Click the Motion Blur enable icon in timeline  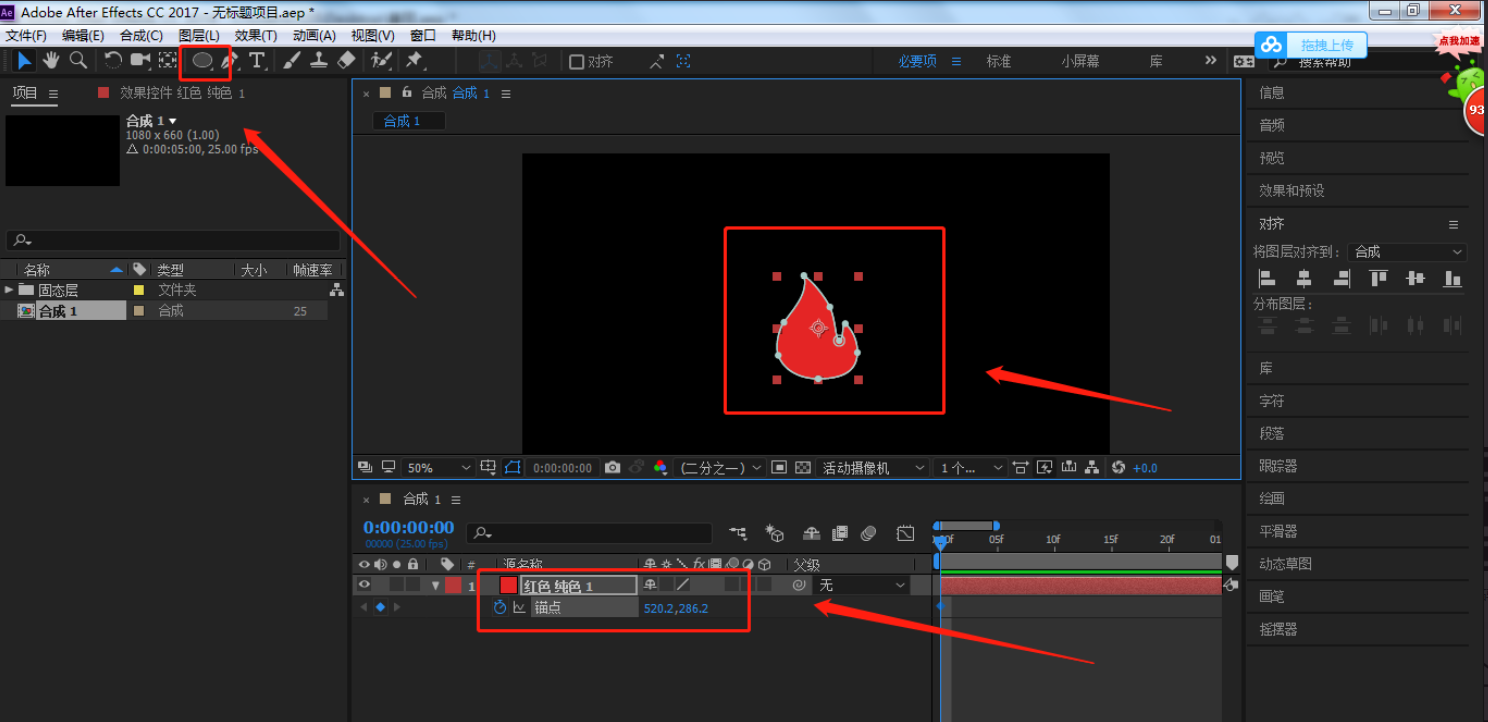868,534
